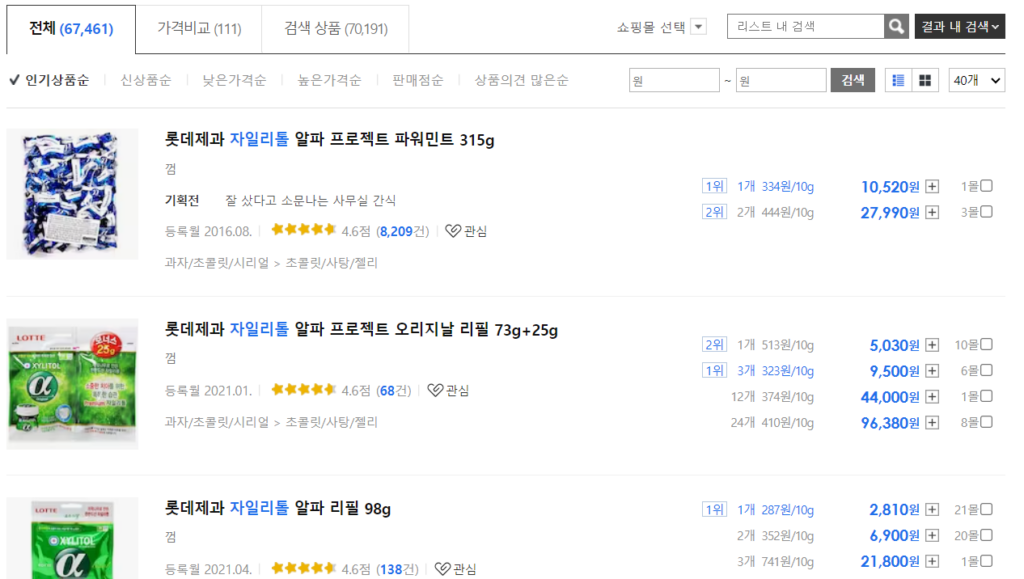Switch to grid view layout icon
The height and width of the screenshot is (579, 1024).
click(x=924, y=79)
